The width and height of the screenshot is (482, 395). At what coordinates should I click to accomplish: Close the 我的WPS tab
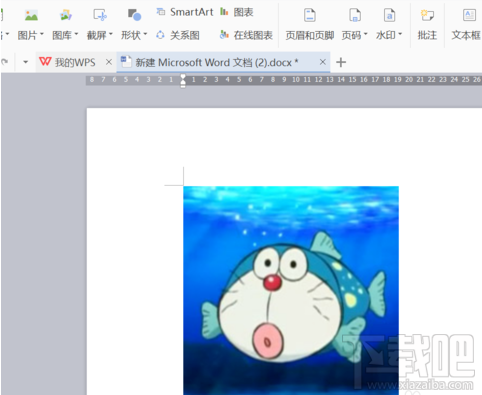(x=109, y=62)
